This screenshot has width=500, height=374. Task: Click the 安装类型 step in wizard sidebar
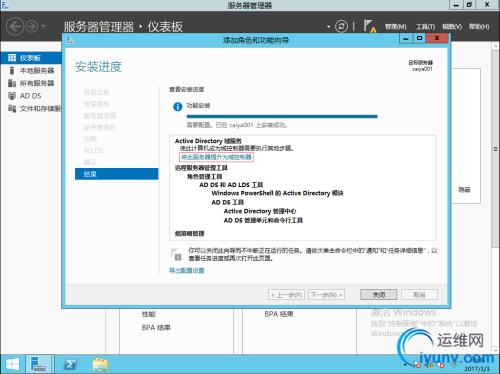[97, 104]
